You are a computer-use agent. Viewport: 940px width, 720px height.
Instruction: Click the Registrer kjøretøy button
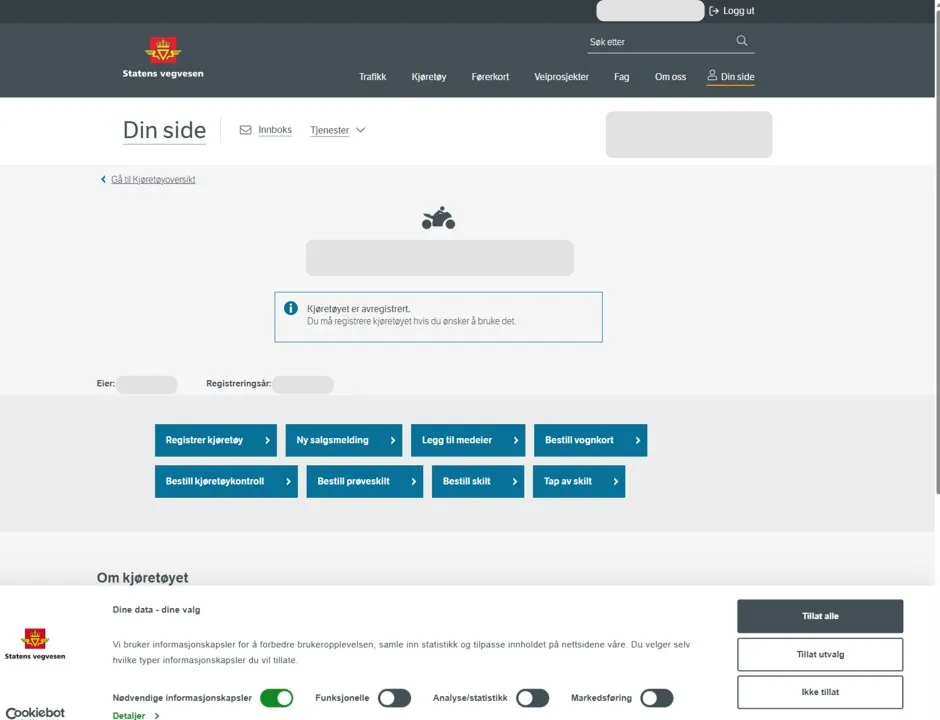coord(217,440)
